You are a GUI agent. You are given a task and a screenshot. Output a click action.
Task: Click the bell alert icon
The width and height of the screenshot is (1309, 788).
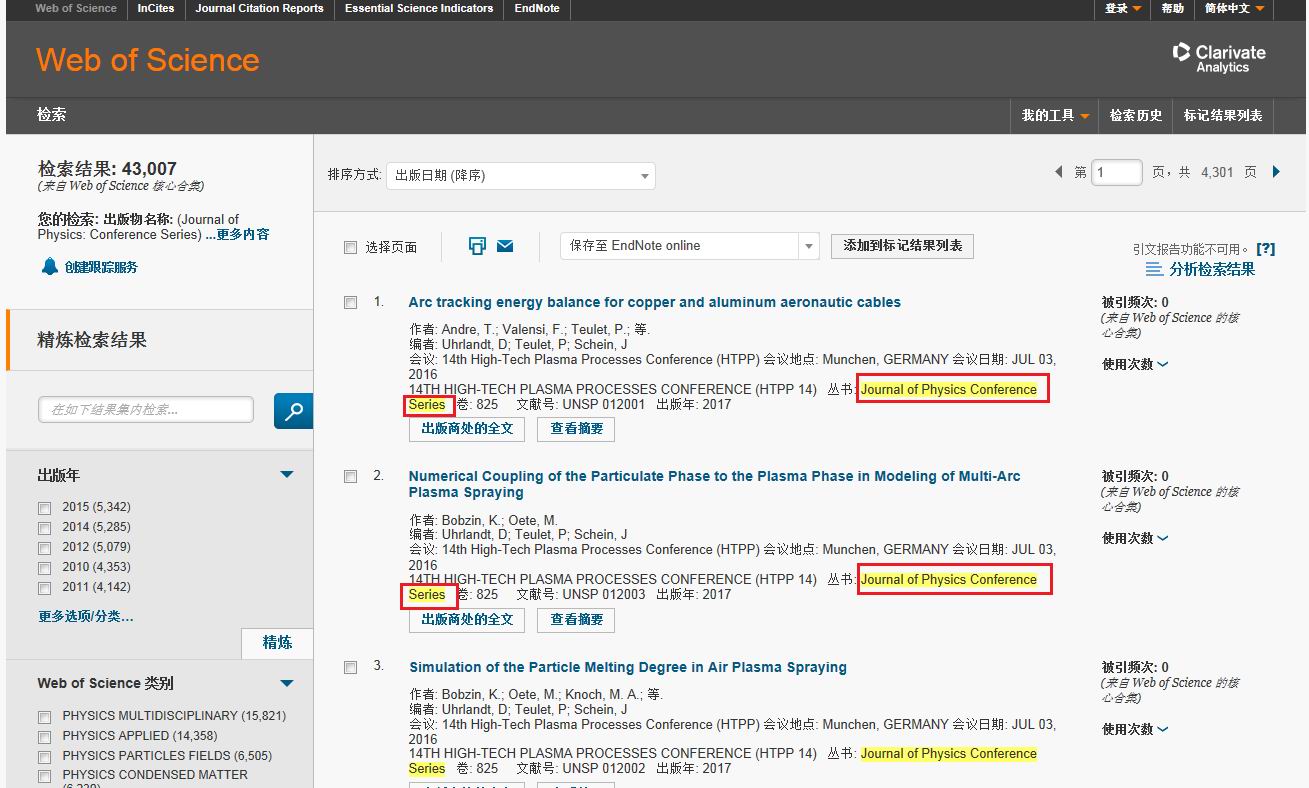click(x=50, y=267)
